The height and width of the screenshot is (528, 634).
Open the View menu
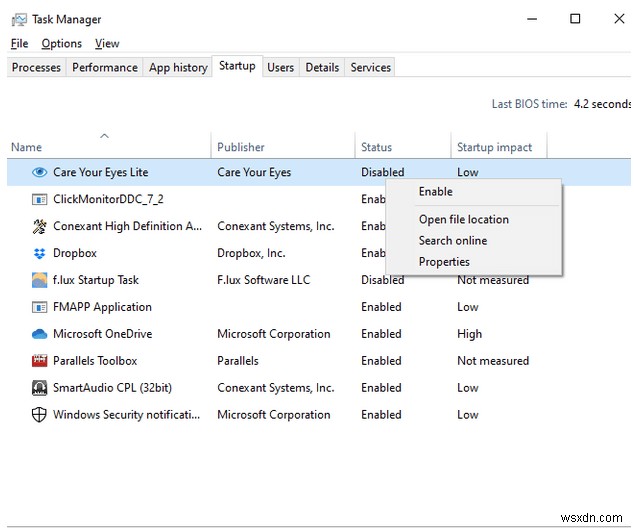coord(107,43)
